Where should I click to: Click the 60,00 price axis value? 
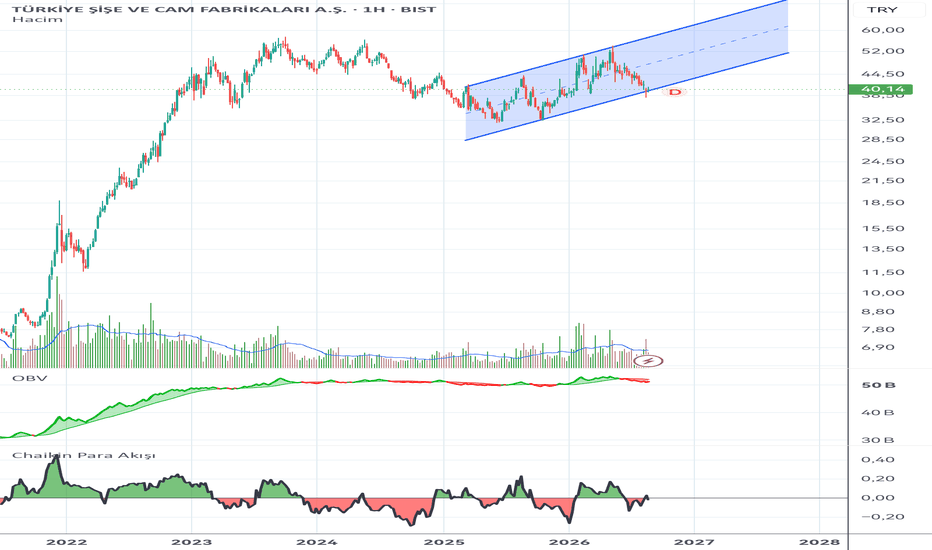click(883, 30)
